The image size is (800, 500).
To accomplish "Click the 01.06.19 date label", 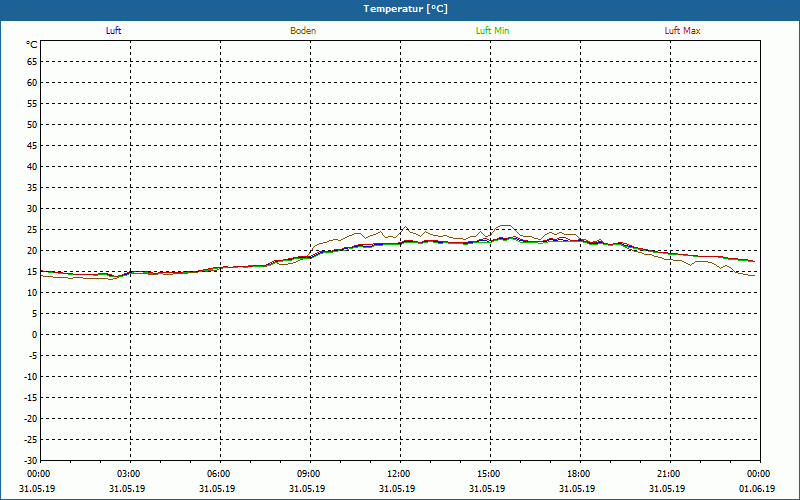I will [x=757, y=489].
